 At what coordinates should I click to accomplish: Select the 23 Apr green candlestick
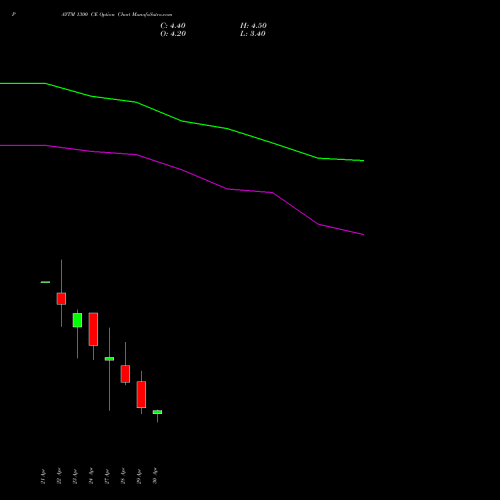point(77,320)
